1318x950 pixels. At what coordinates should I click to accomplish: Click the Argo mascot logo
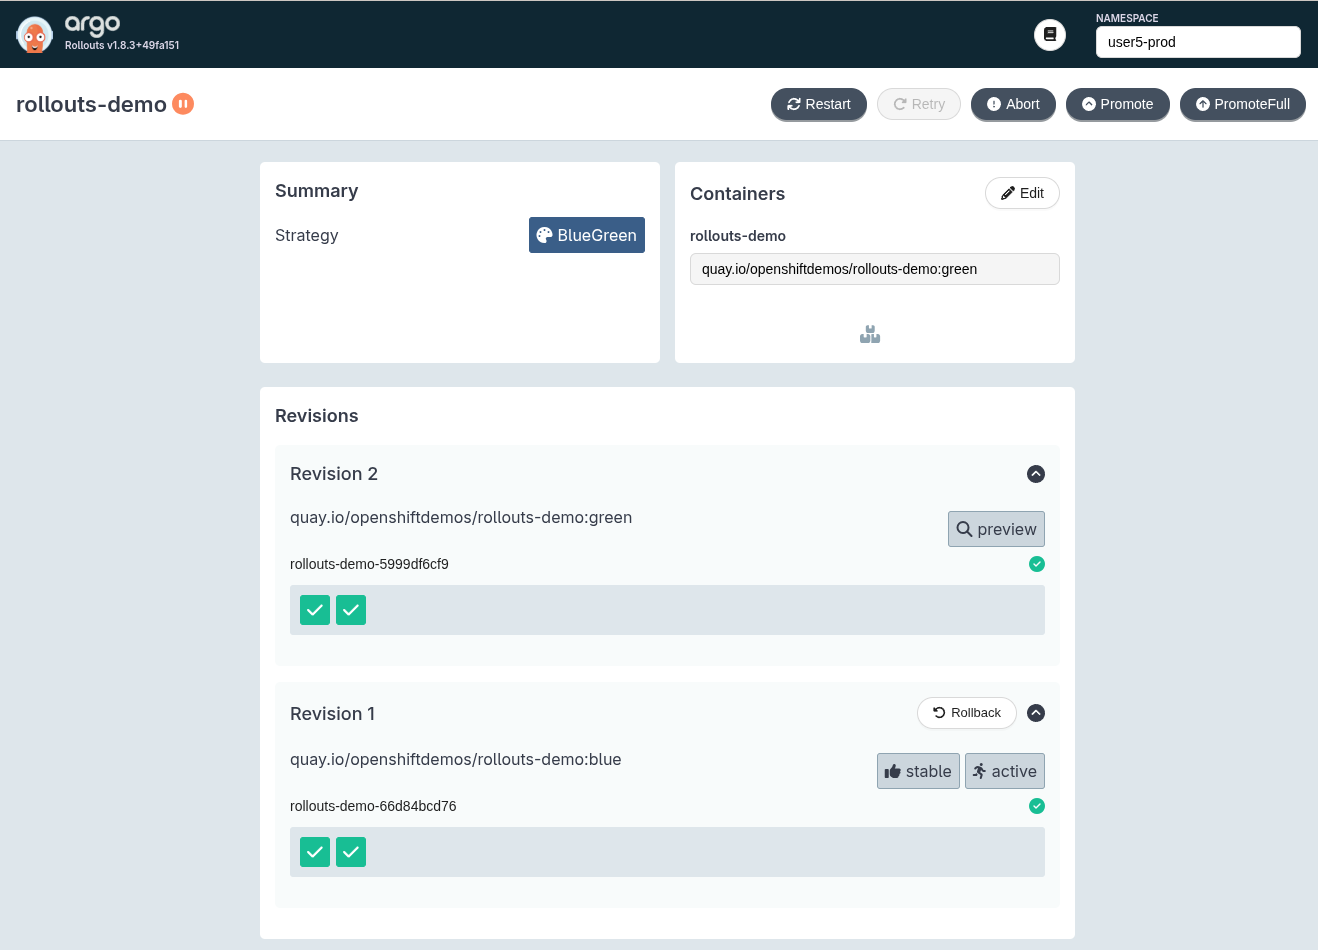click(x=34, y=35)
